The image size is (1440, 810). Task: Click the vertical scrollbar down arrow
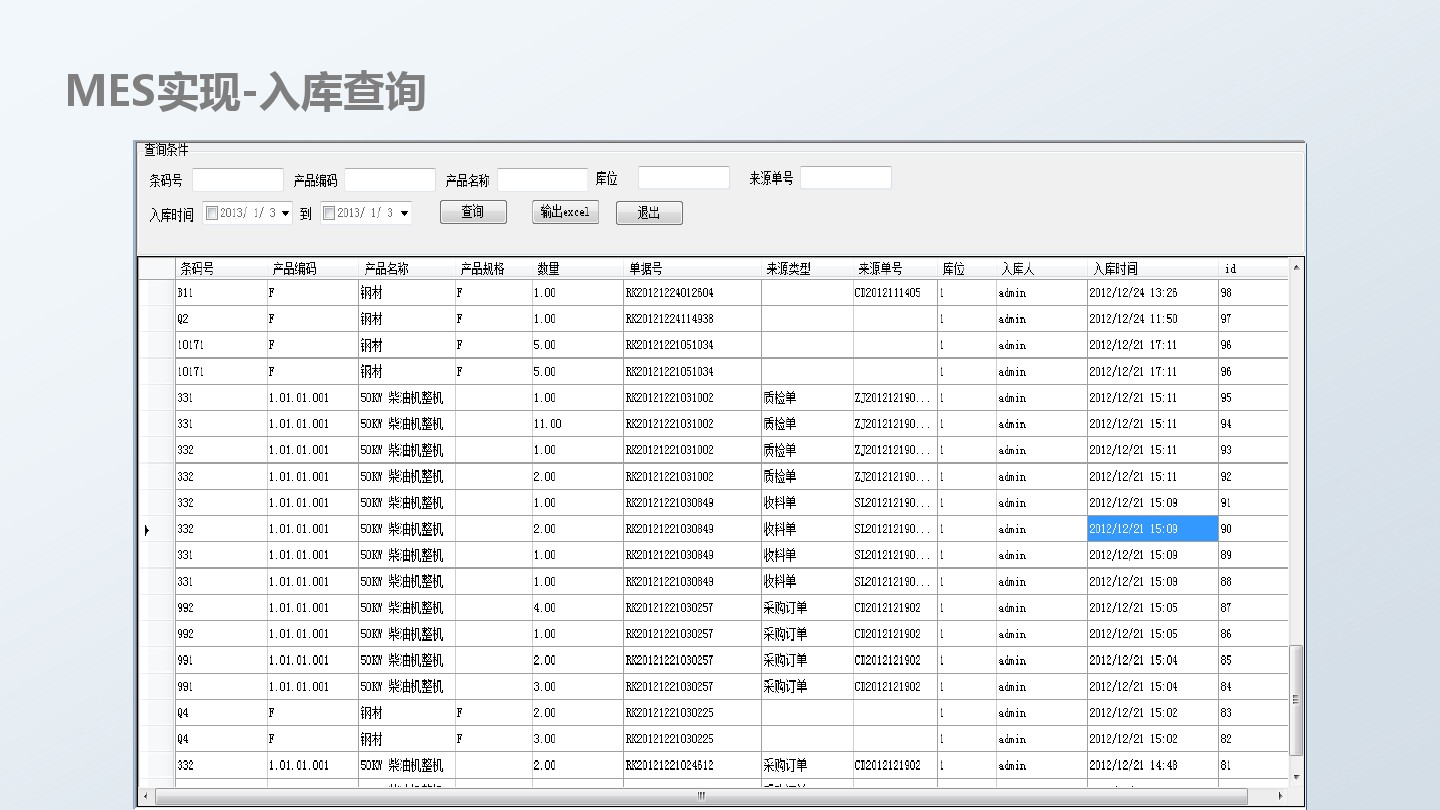pos(1297,777)
